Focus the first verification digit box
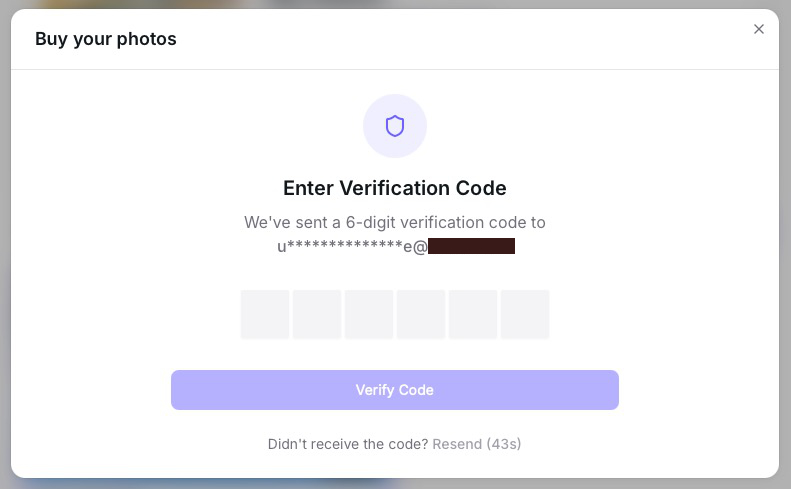This screenshot has width=791, height=489. 265,315
